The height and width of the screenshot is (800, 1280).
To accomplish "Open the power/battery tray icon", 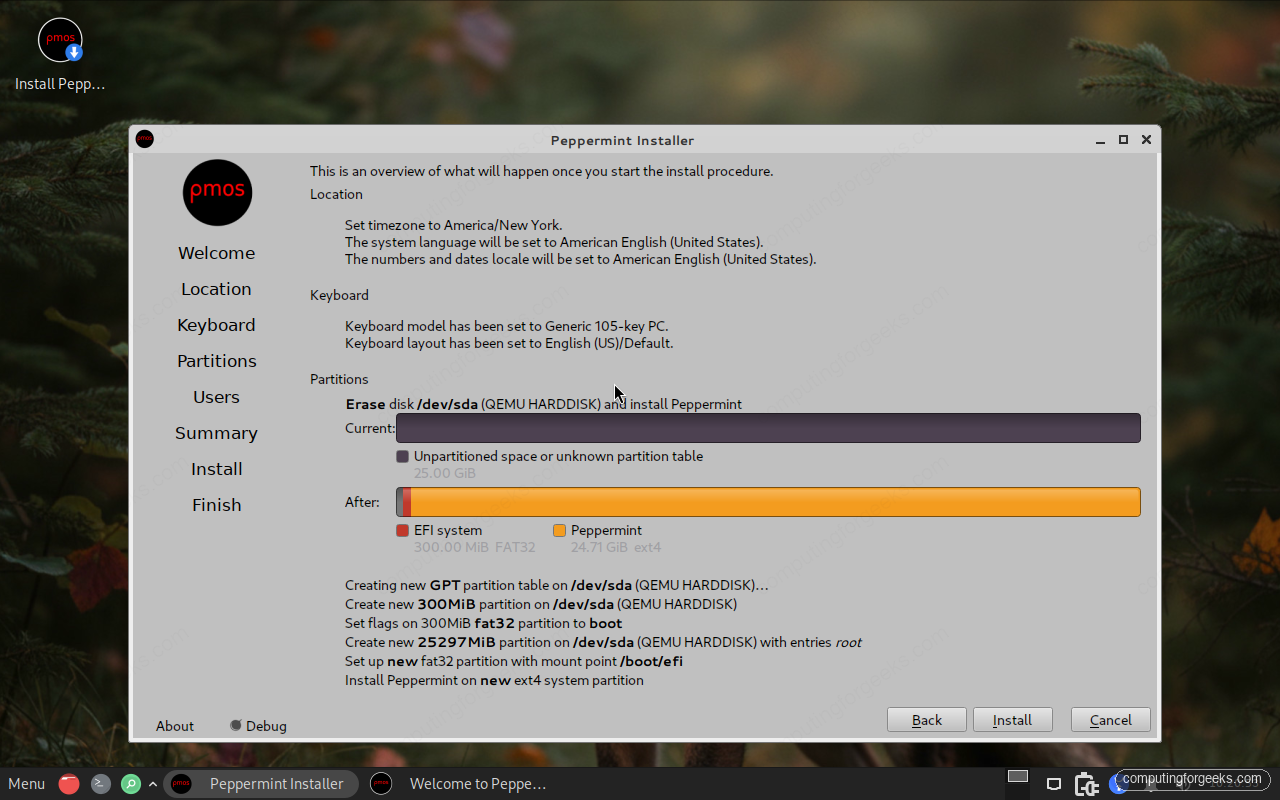I will 1087,784.
